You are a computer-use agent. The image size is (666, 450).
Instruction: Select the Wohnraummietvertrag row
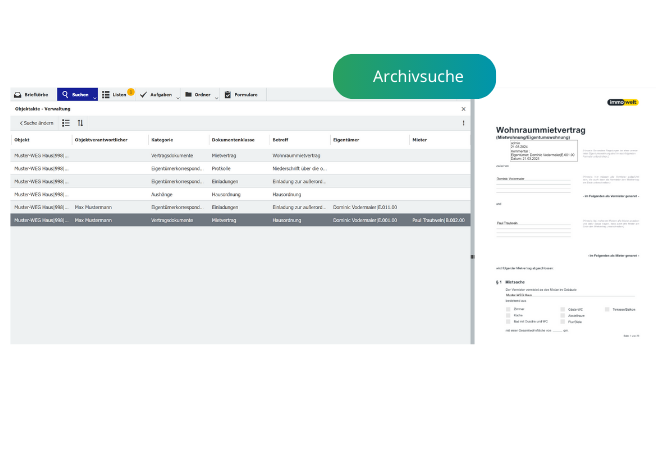point(240,156)
